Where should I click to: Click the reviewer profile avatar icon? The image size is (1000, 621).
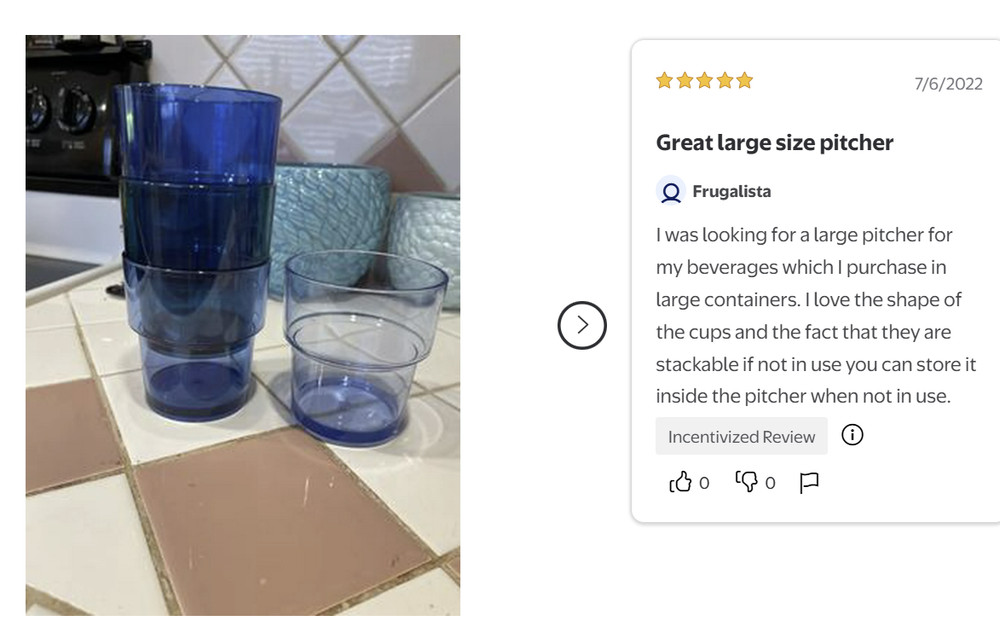pos(671,192)
